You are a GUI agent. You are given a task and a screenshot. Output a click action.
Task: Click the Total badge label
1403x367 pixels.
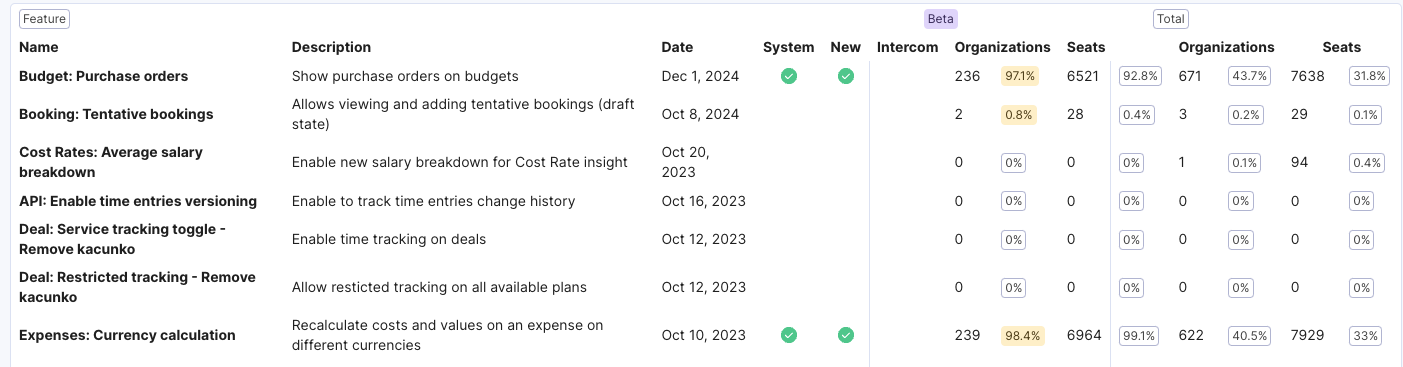click(x=1171, y=18)
